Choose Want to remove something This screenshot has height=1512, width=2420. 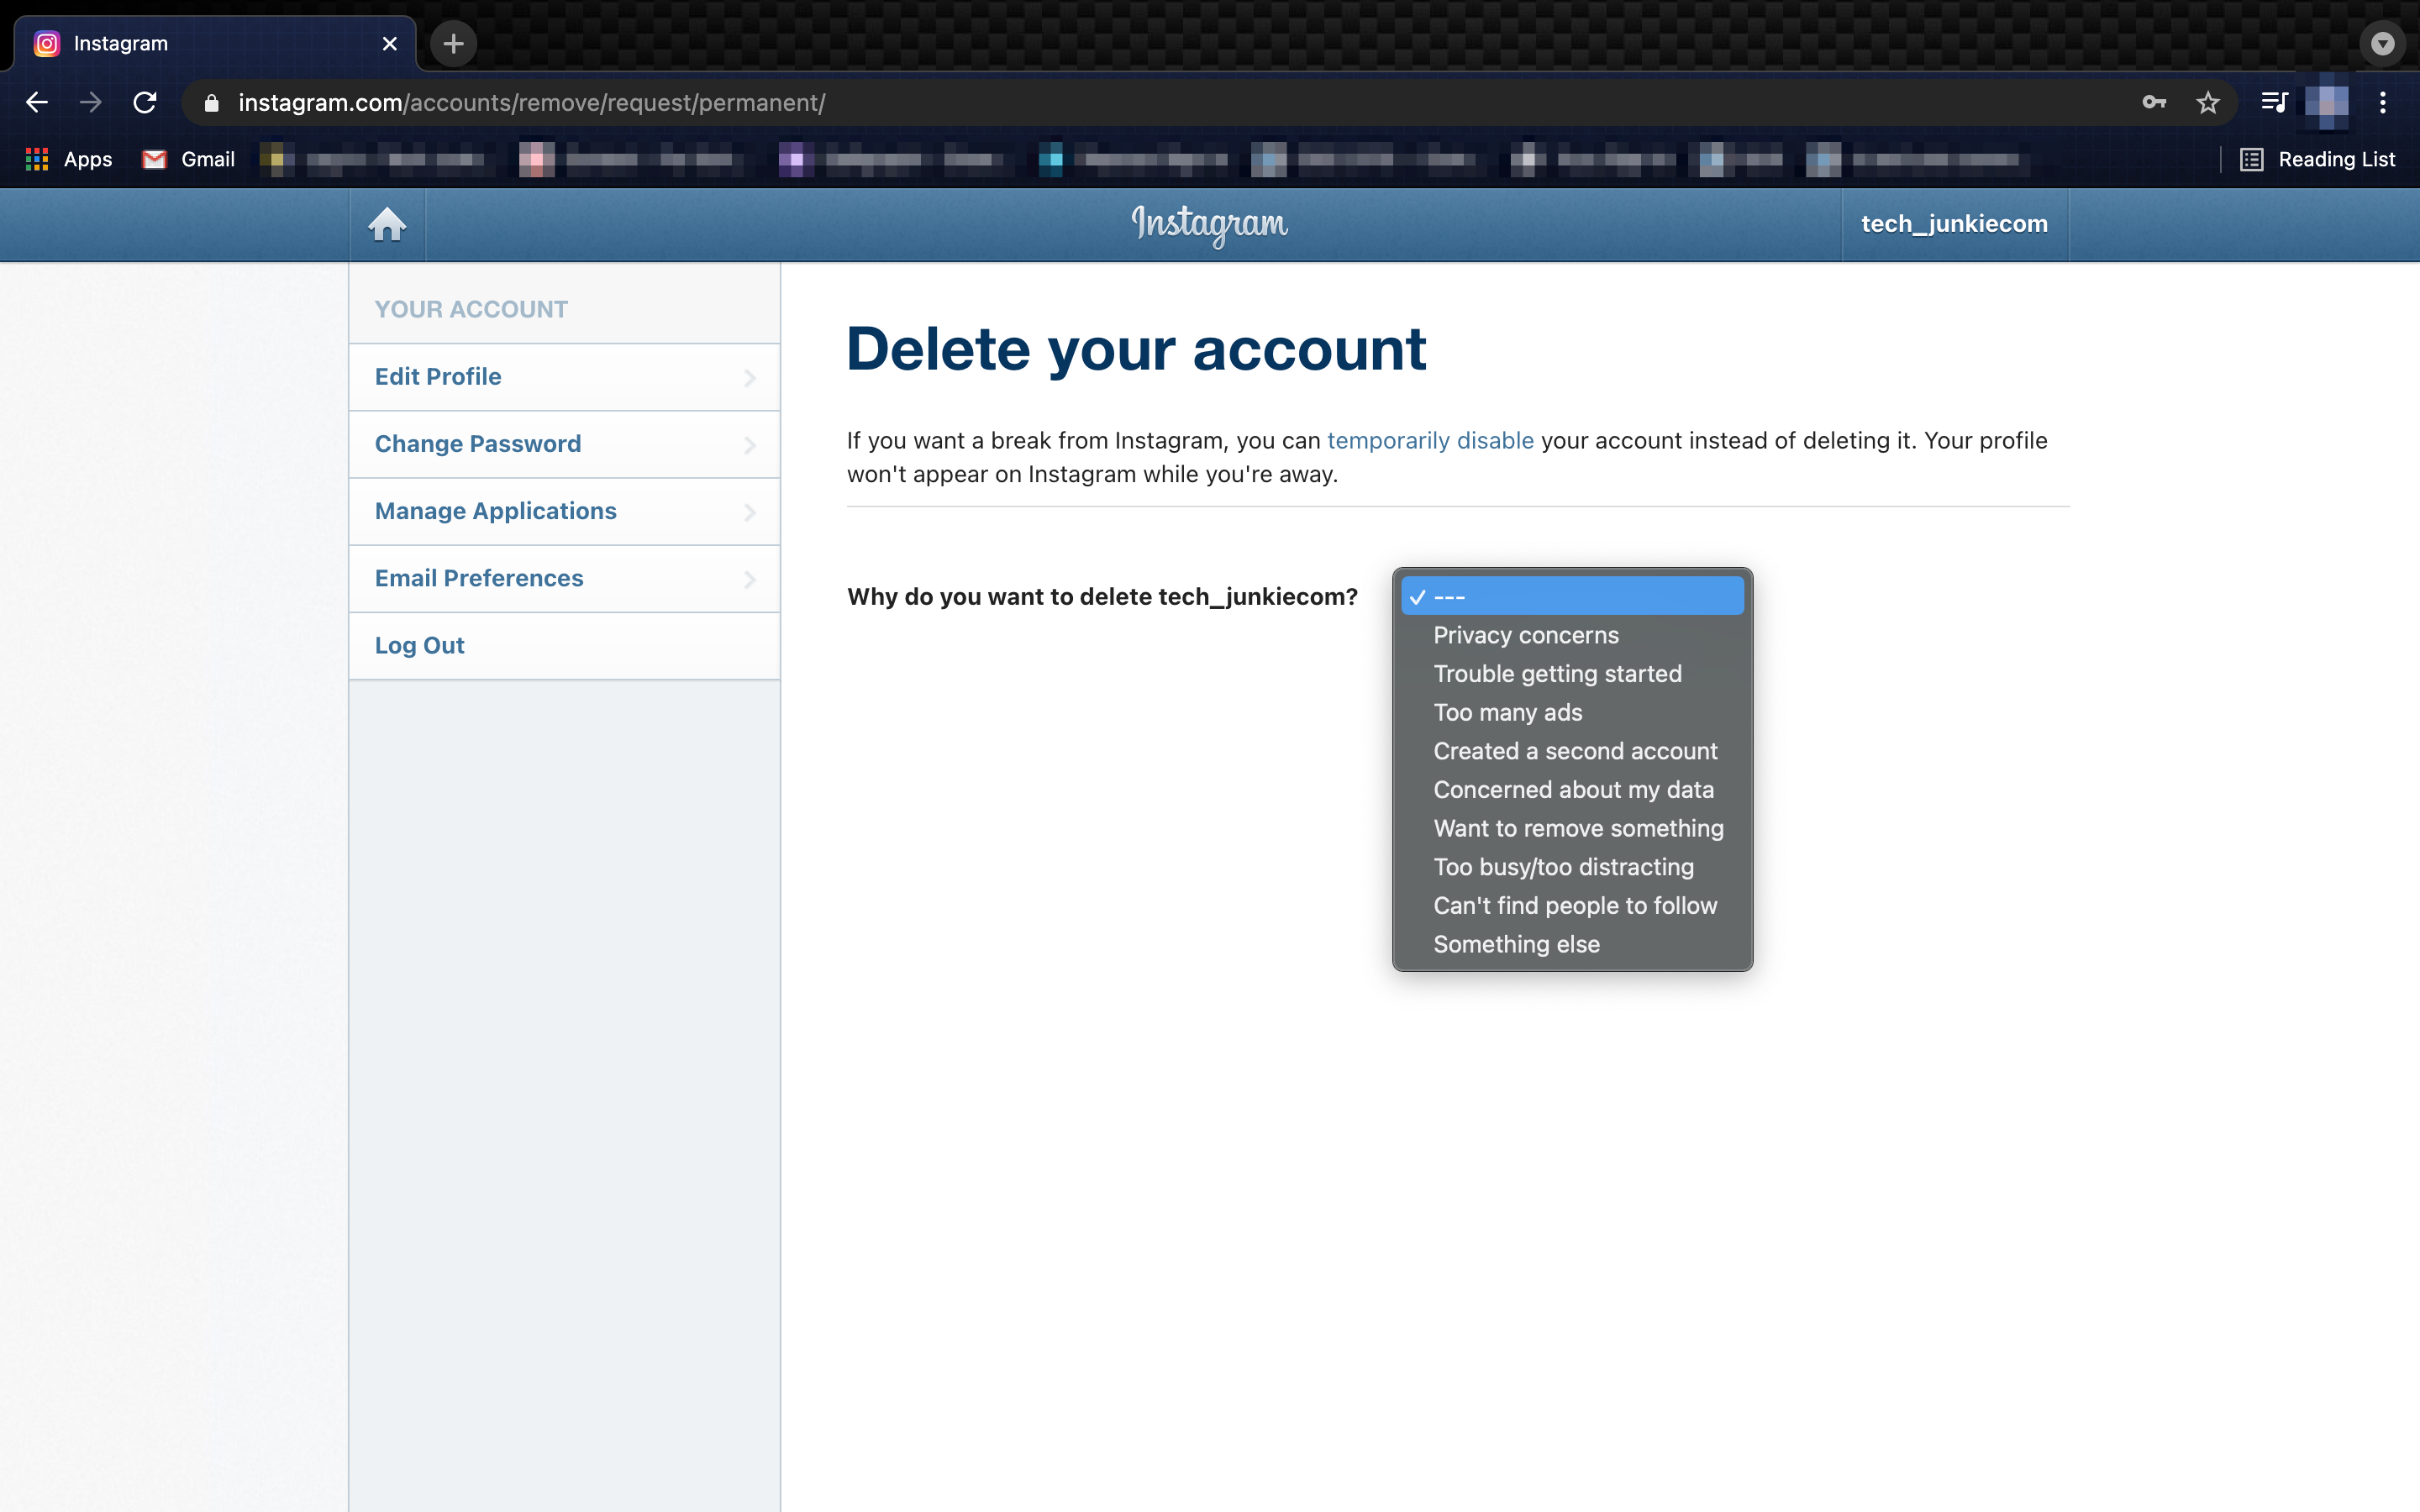coord(1572,828)
